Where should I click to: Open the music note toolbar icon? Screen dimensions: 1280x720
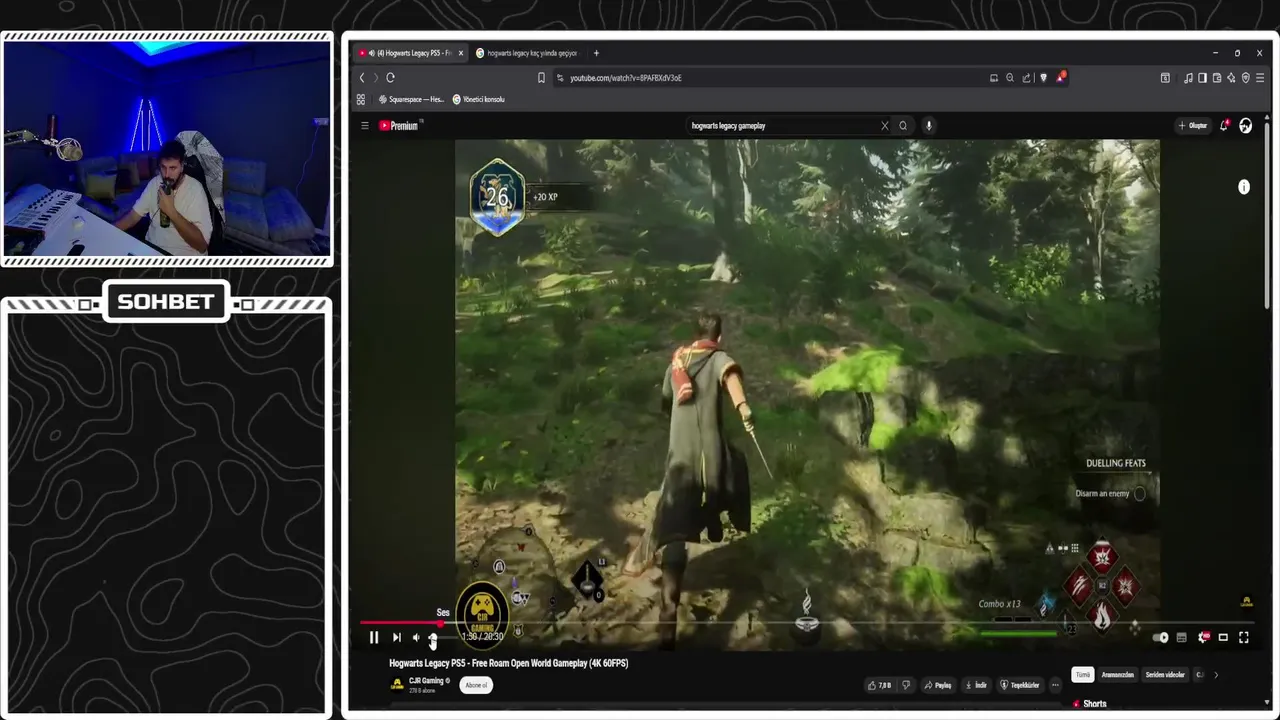click(x=1188, y=77)
